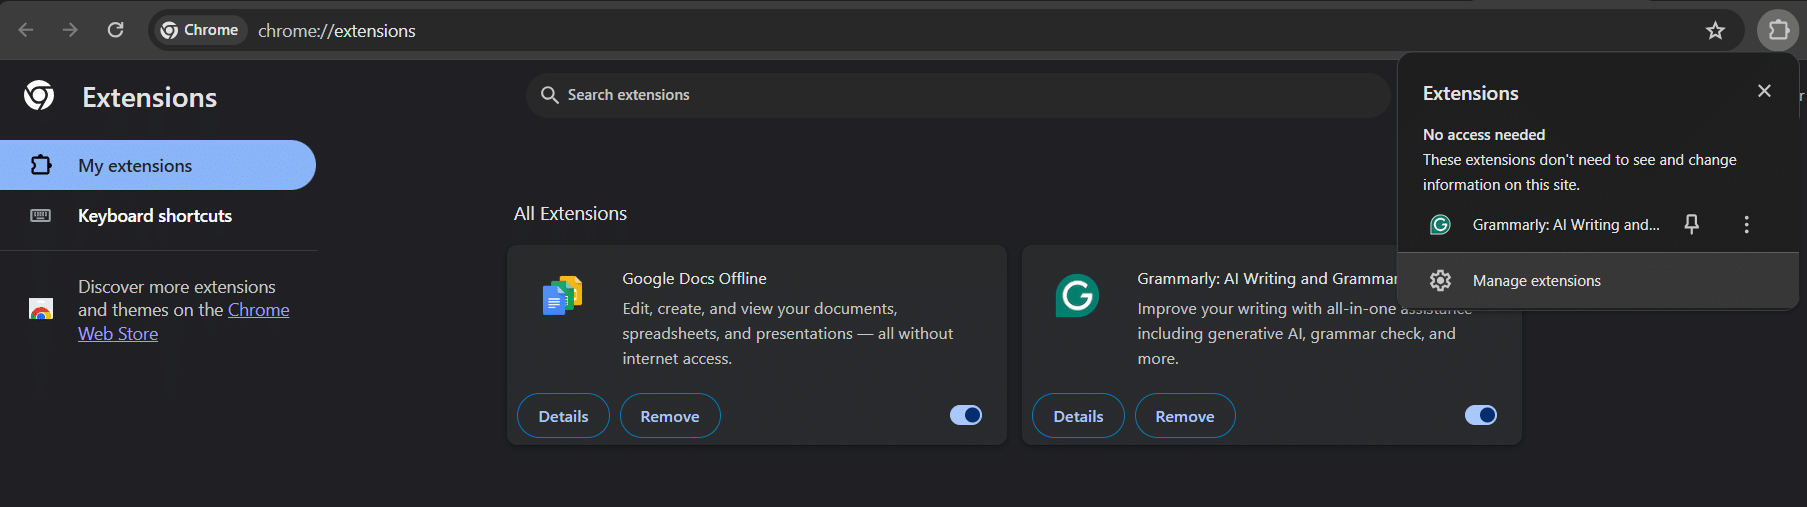Click the puzzle-piece Extensions toolbar button
Viewport: 1807px width, 507px height.
pos(1778,30)
